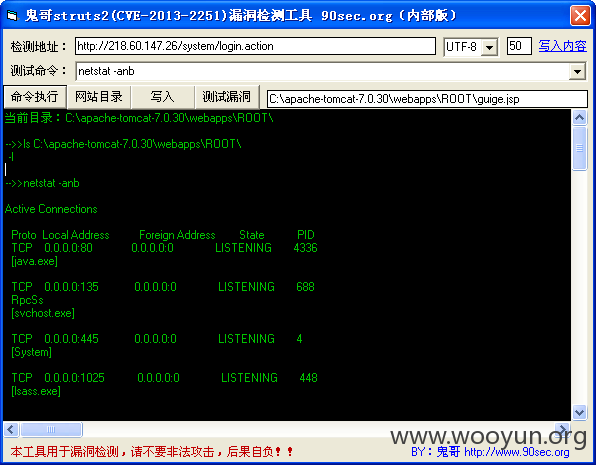Open the UTF-8 encoding dropdown
Screen dimensions: 596x465
click(x=490, y=47)
